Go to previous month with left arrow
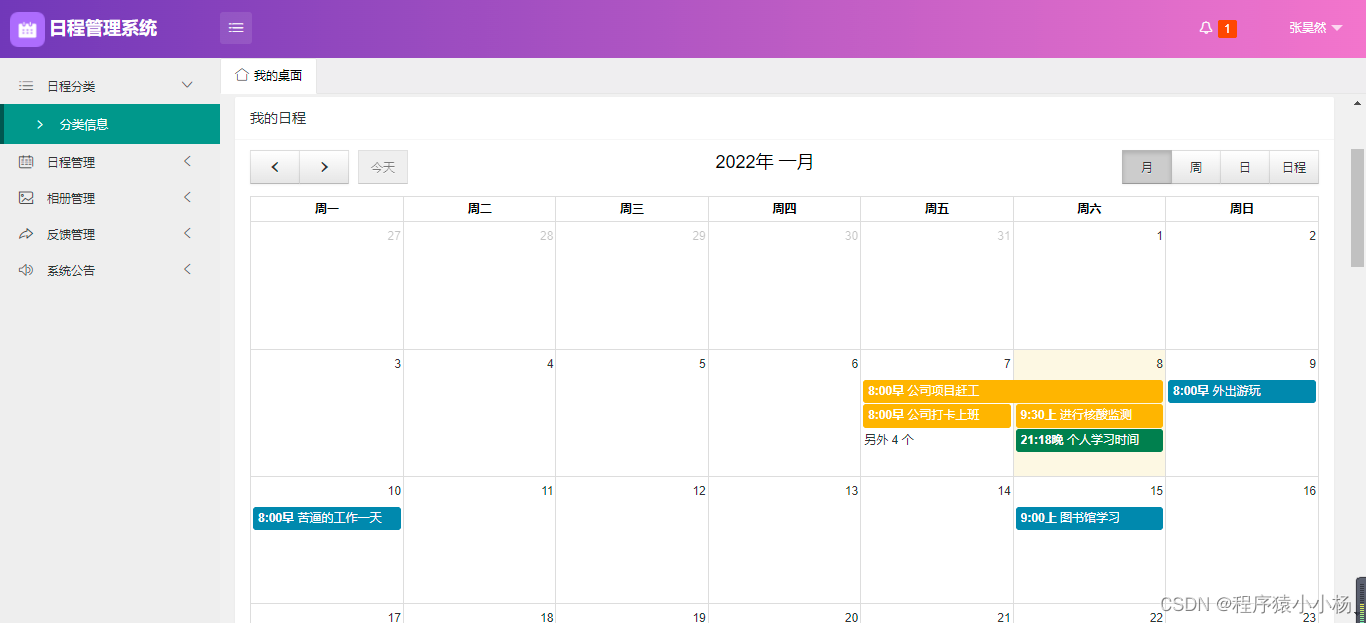This screenshot has height=623, width=1366. point(275,167)
